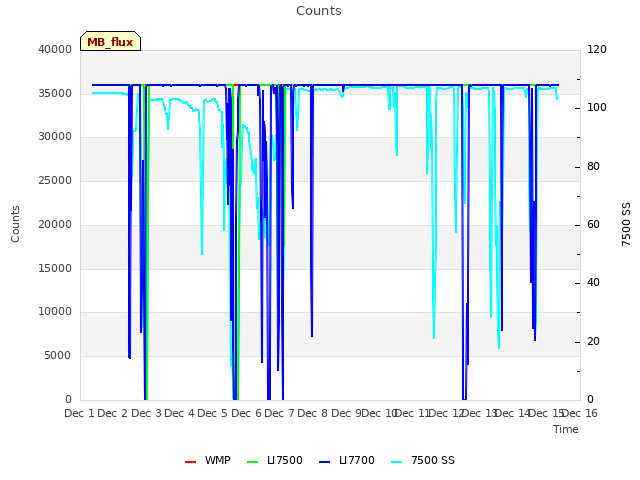
Task: Select the LI7700 legend label
Action: (x=357, y=460)
